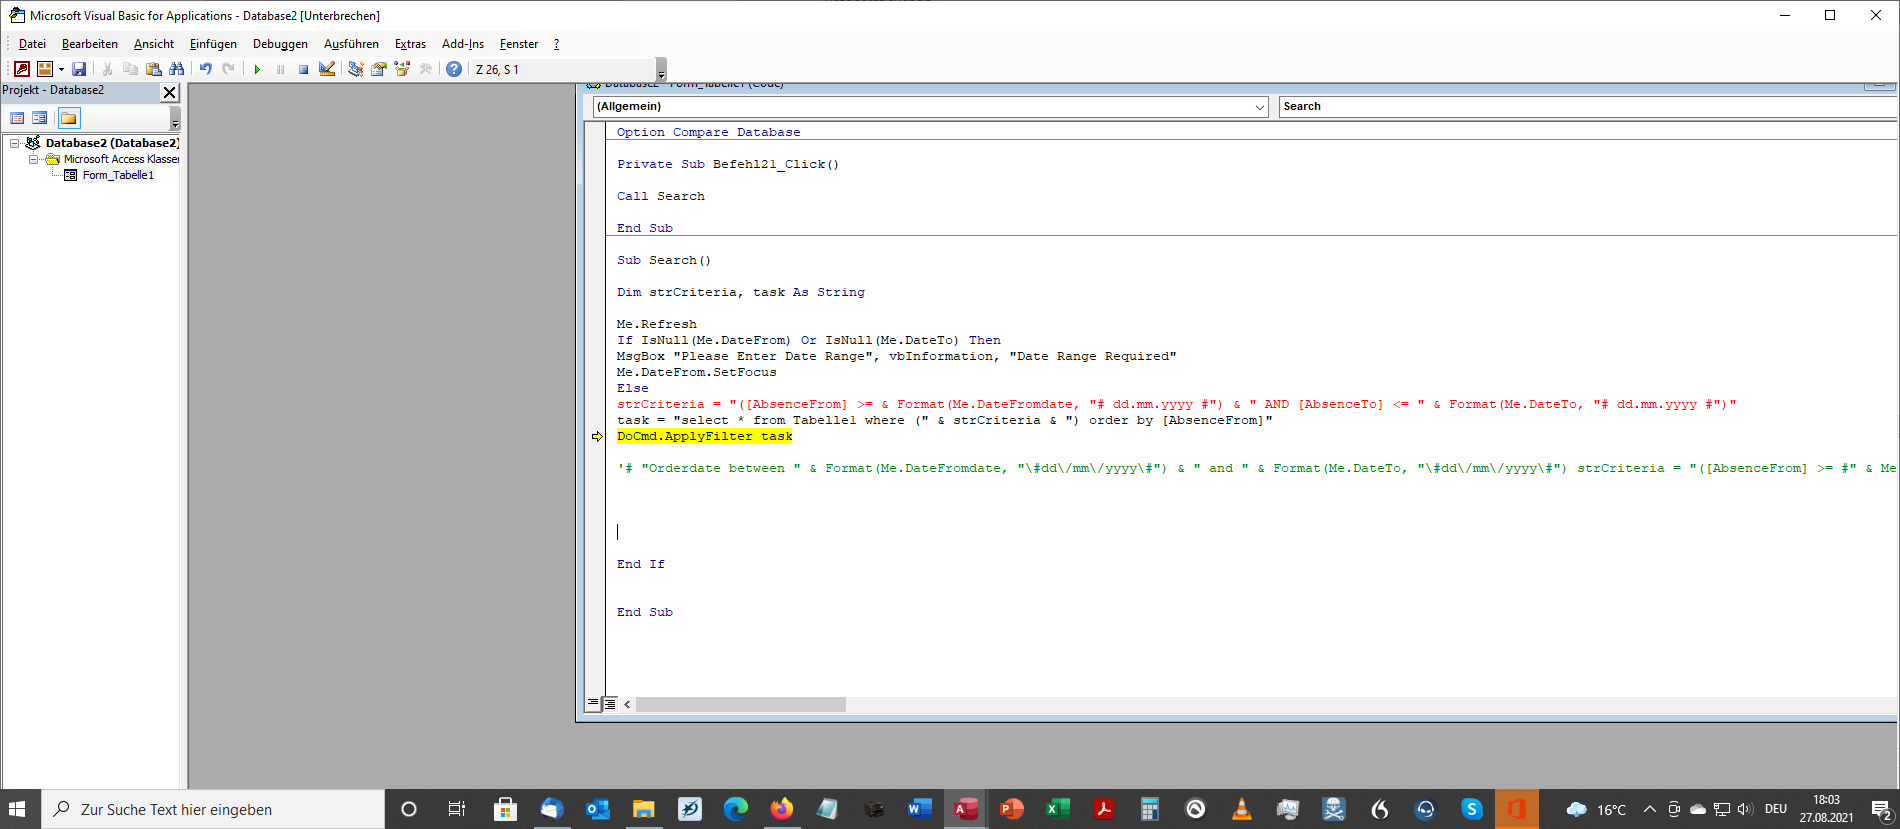The height and width of the screenshot is (829, 1900).
Task: Open the Einfügen menu
Action: click(213, 44)
